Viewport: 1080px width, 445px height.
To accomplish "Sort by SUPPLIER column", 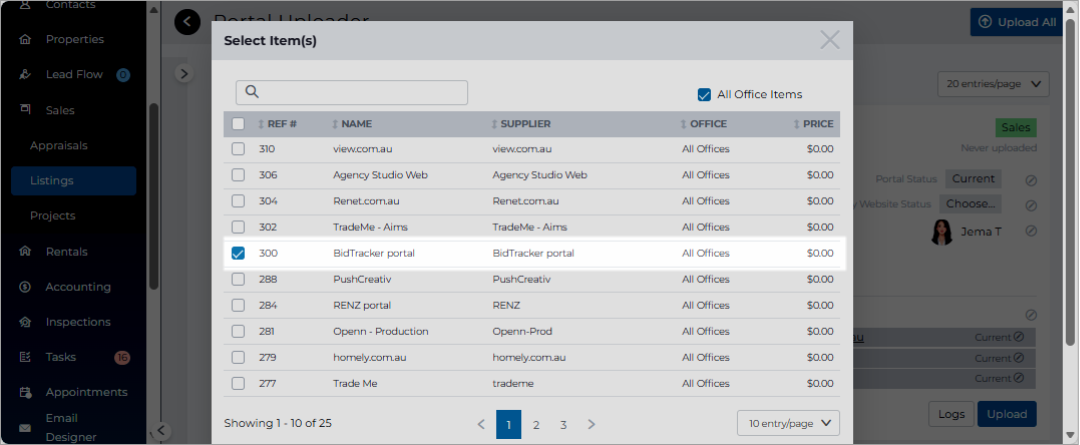I will (521, 124).
